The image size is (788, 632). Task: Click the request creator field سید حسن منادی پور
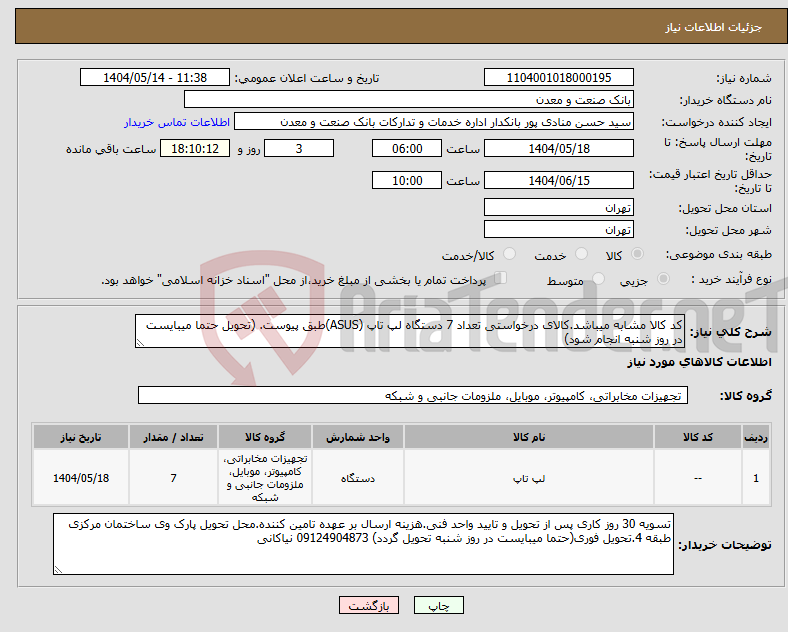(x=434, y=122)
